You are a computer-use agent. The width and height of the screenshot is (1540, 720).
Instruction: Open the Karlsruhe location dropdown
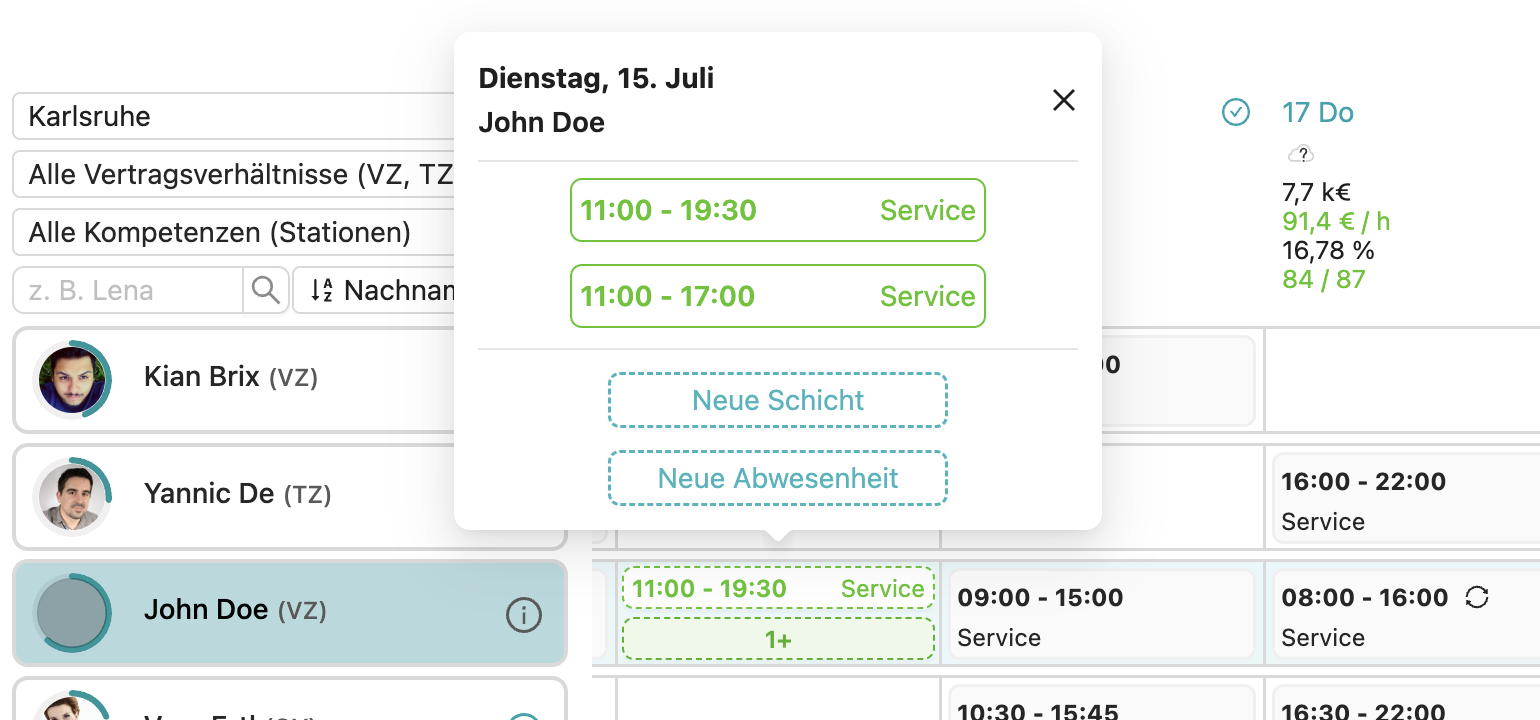pyautogui.click(x=235, y=117)
